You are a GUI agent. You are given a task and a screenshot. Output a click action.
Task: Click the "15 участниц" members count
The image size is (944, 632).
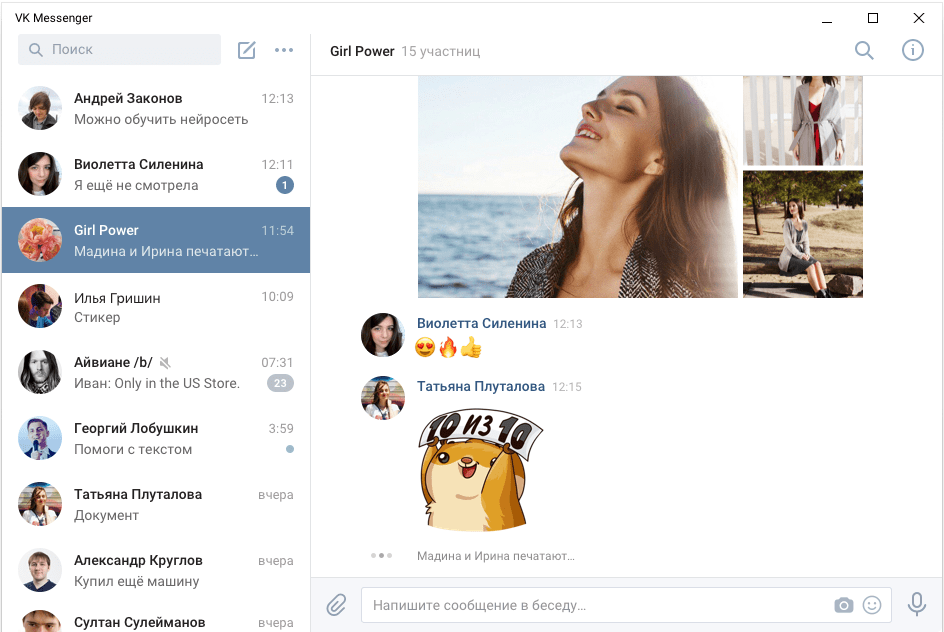pos(441,51)
